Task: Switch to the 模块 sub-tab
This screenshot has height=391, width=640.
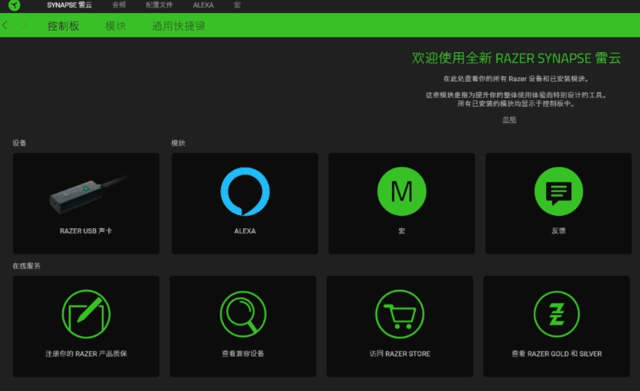Action: (116, 26)
